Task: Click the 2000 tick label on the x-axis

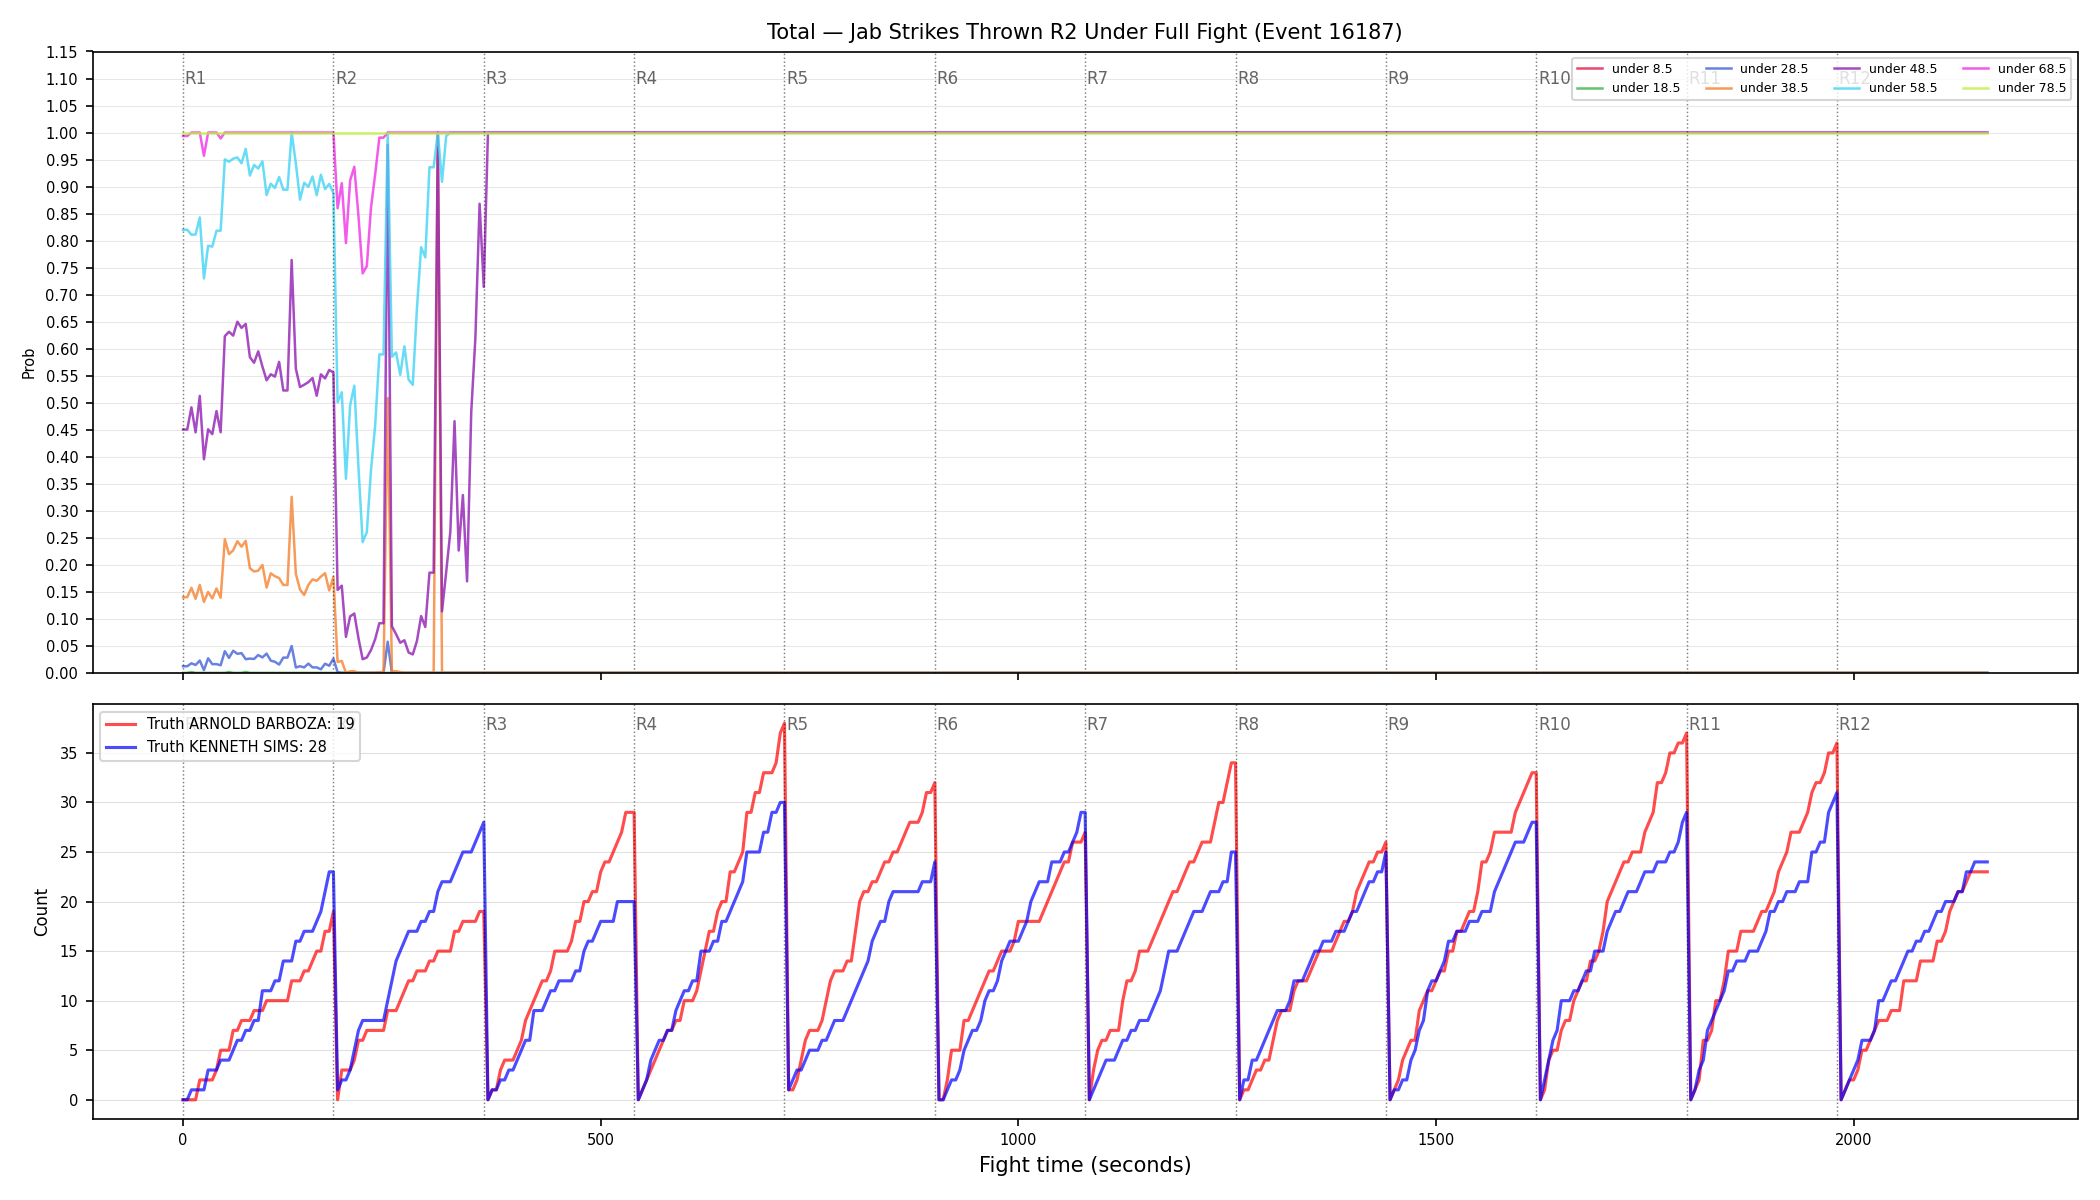Action: point(1854,1139)
